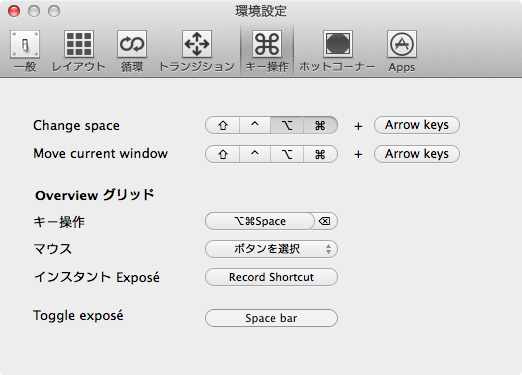Open the Apps preferences pane

pos(402,51)
